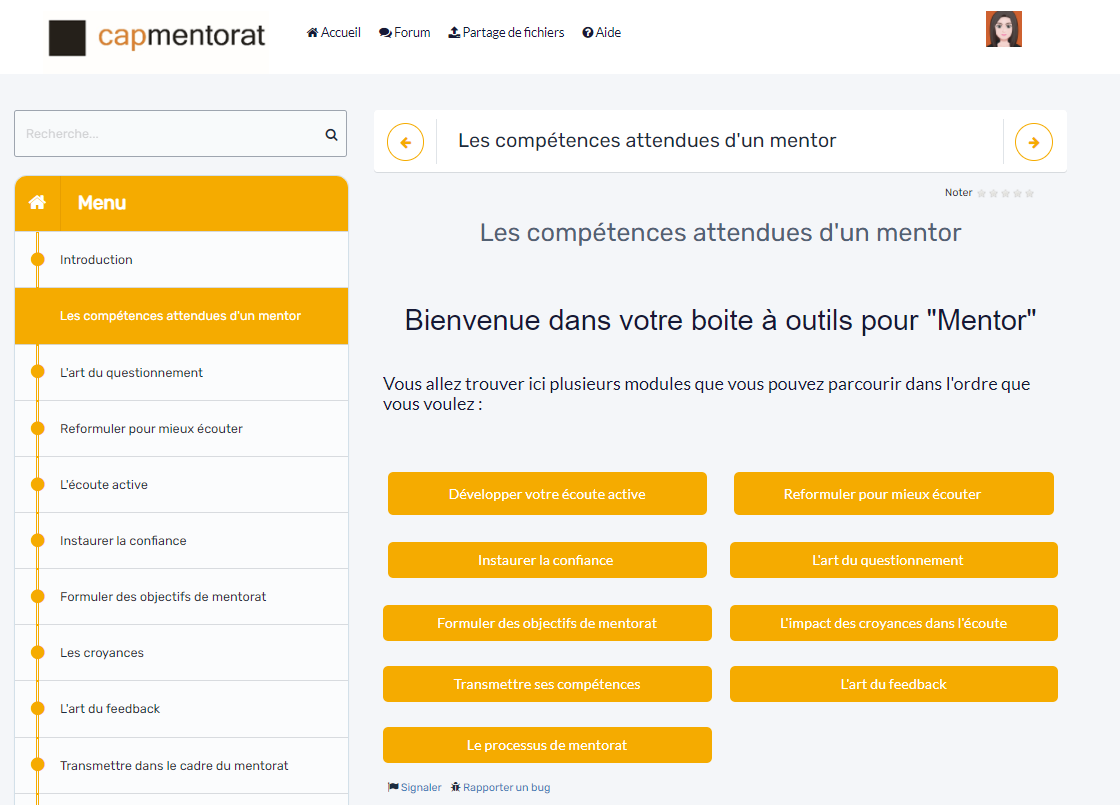Go to previous page with left arrow
This screenshot has width=1120, height=805.
pos(405,142)
